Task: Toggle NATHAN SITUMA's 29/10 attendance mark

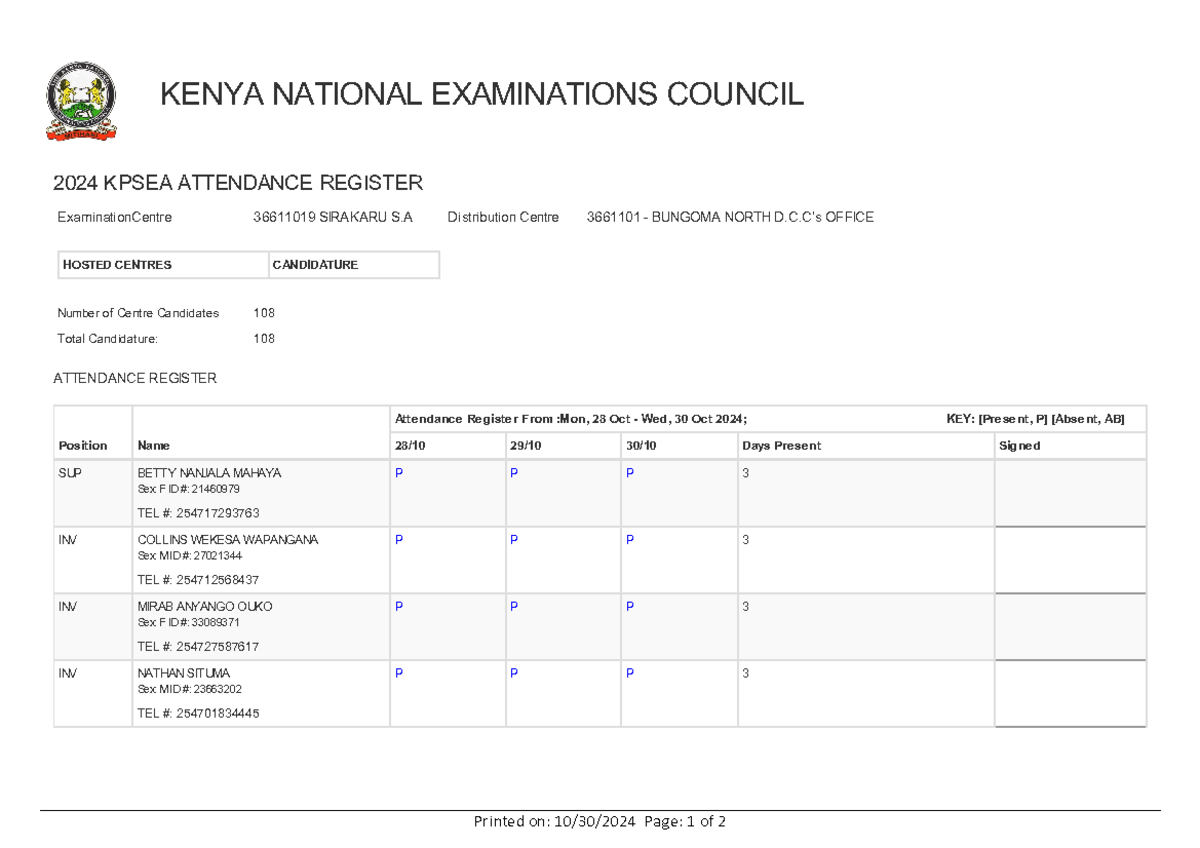Action: click(x=514, y=673)
